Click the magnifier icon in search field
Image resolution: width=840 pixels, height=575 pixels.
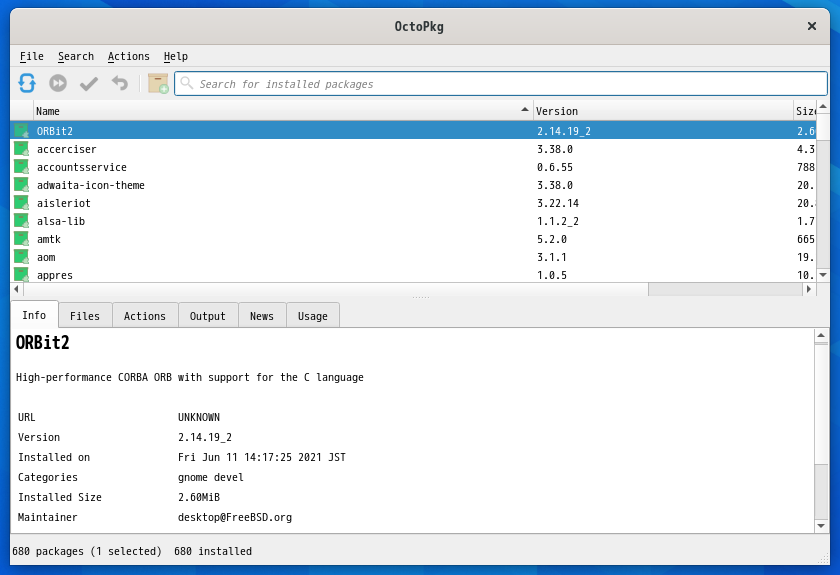tap(186, 83)
